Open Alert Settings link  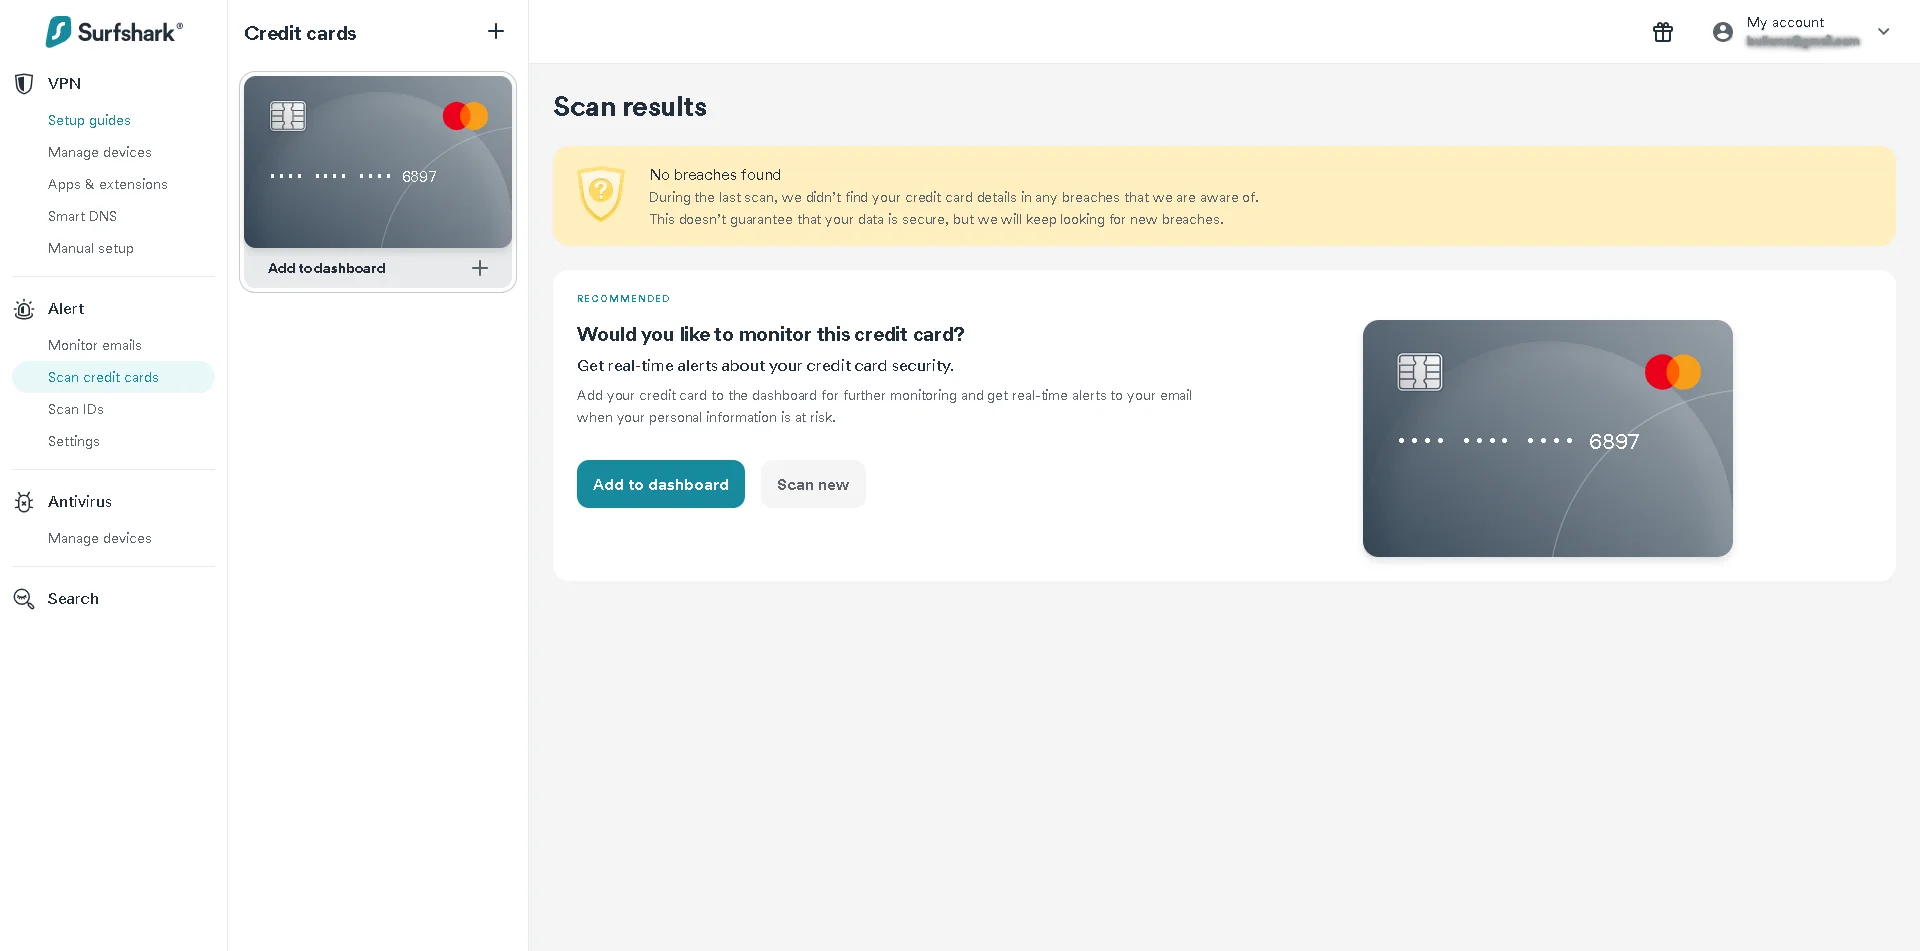pos(74,441)
